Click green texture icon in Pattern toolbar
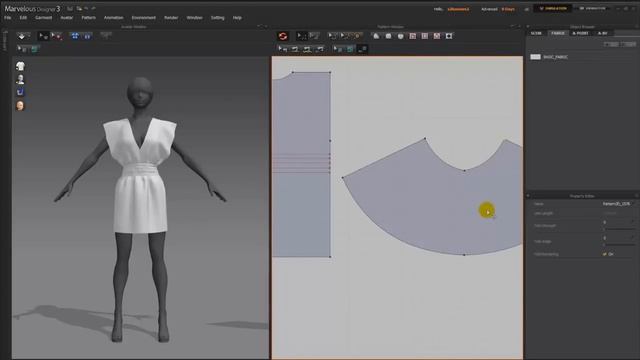This screenshot has width=640, height=360. (x=350, y=49)
